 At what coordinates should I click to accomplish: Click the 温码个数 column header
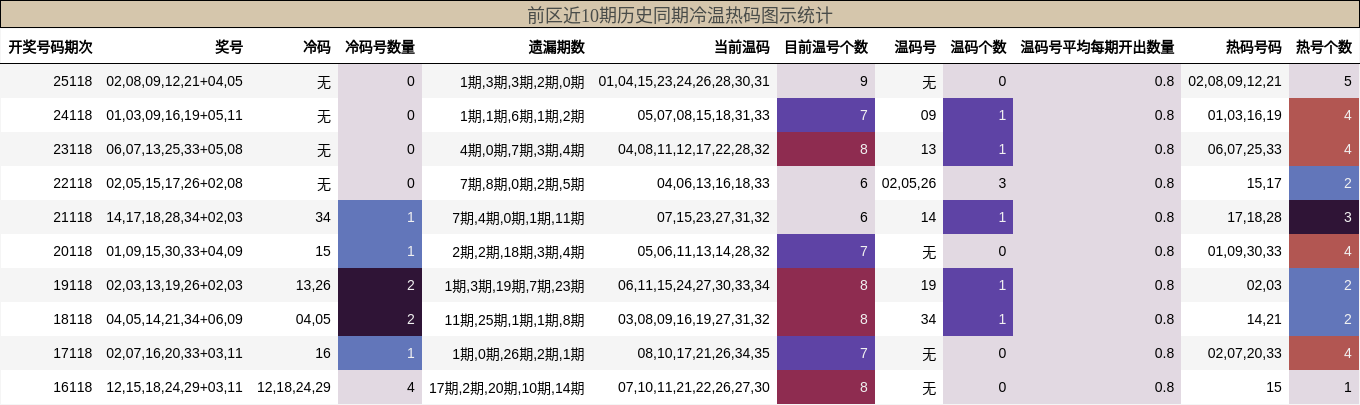coord(978,47)
